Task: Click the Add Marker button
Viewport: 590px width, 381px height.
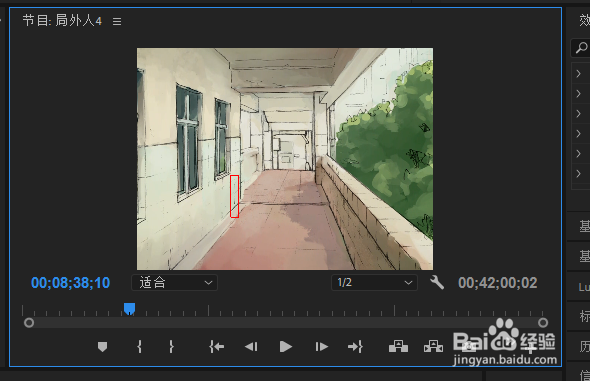Action: pyautogui.click(x=102, y=346)
